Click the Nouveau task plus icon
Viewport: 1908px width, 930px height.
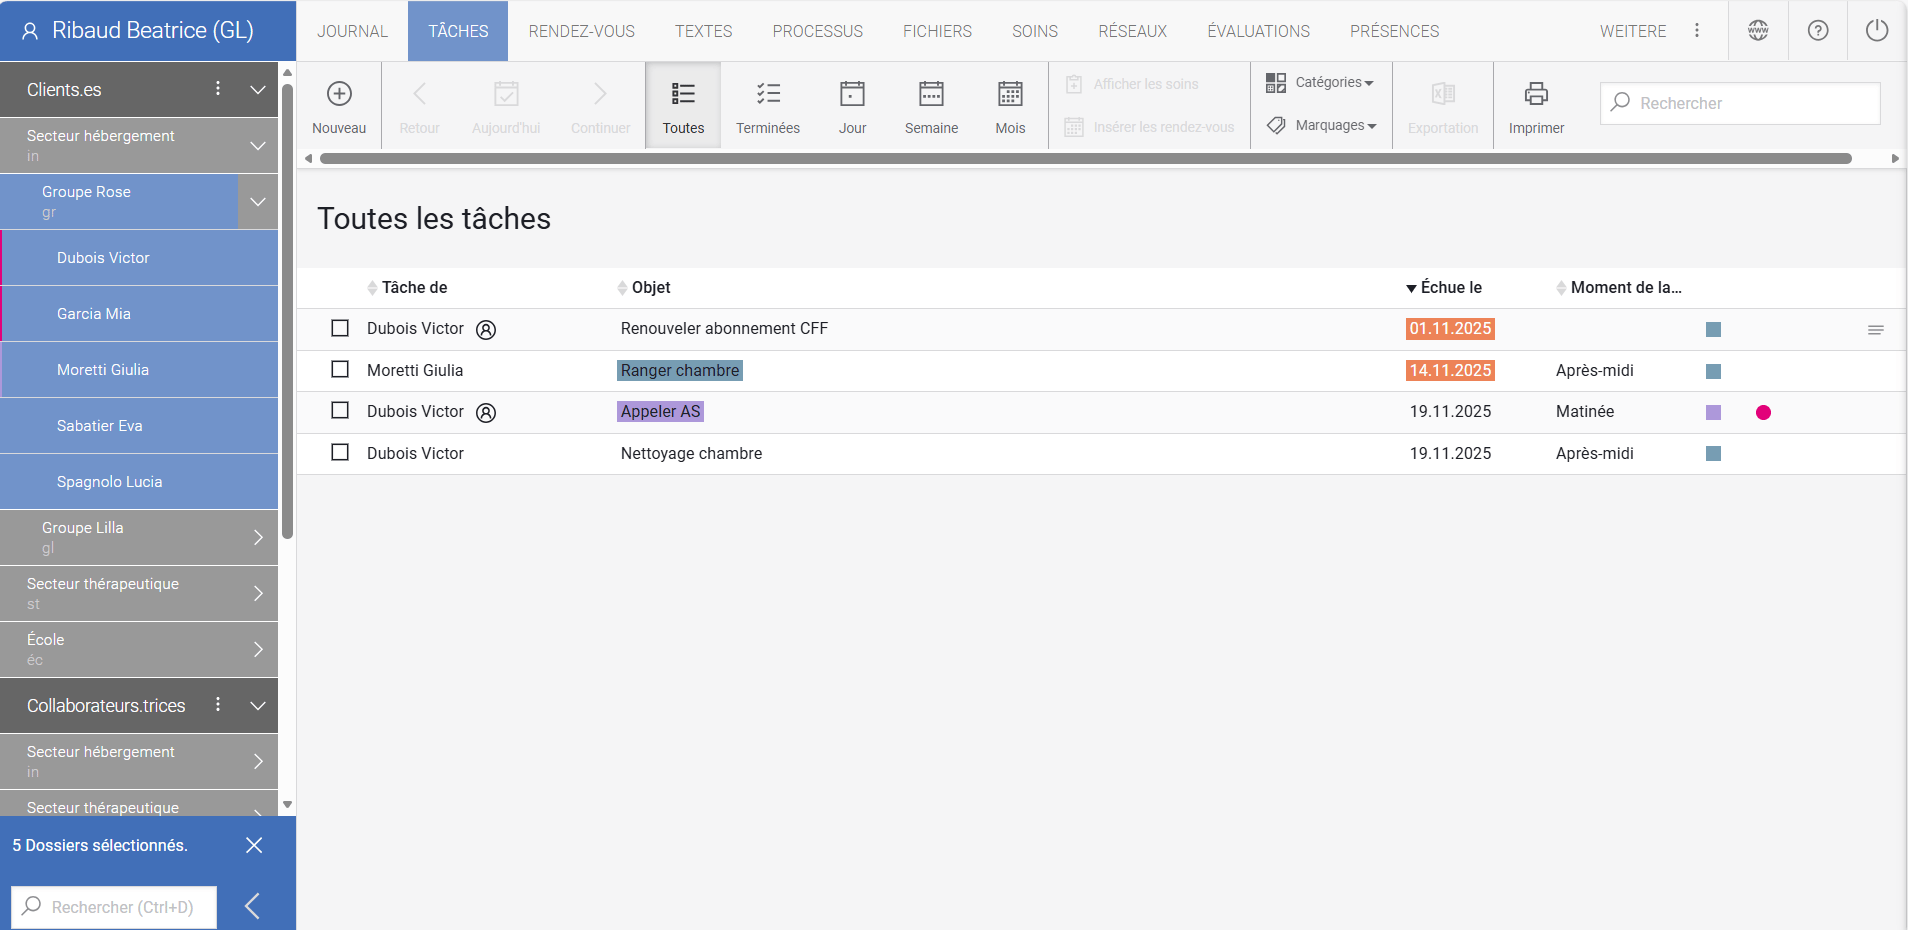(339, 94)
